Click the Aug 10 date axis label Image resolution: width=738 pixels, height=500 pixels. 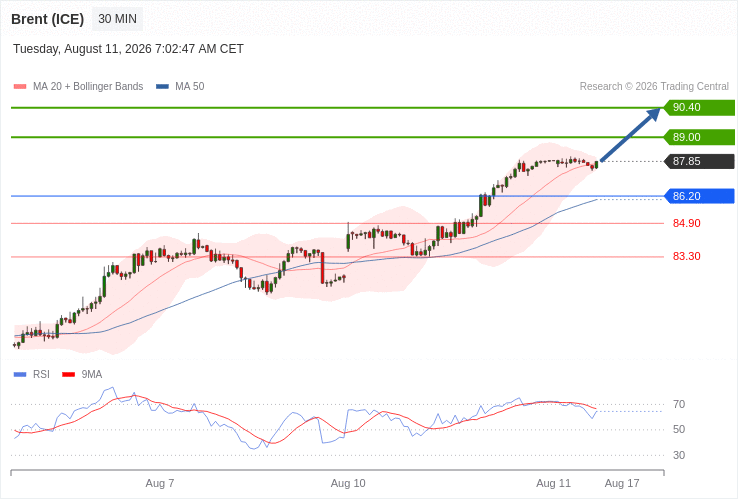point(348,484)
